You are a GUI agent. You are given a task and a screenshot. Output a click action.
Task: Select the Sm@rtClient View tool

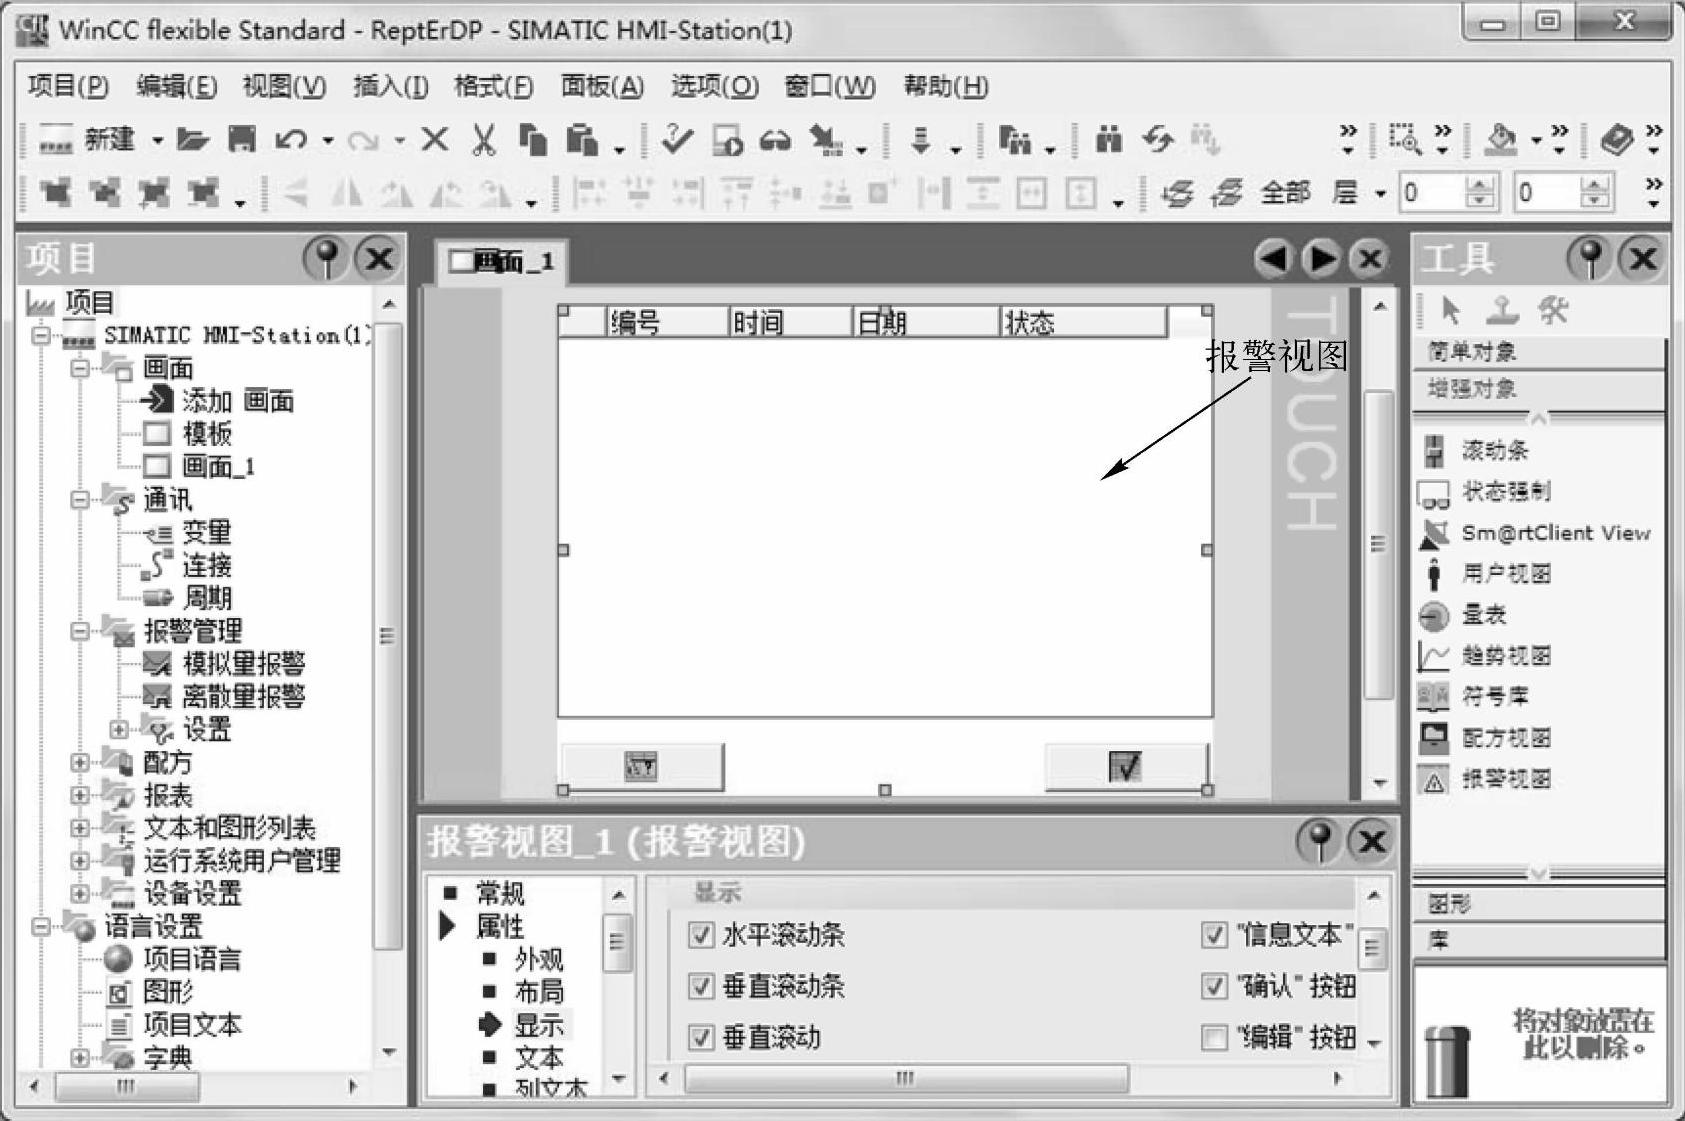tap(1536, 533)
